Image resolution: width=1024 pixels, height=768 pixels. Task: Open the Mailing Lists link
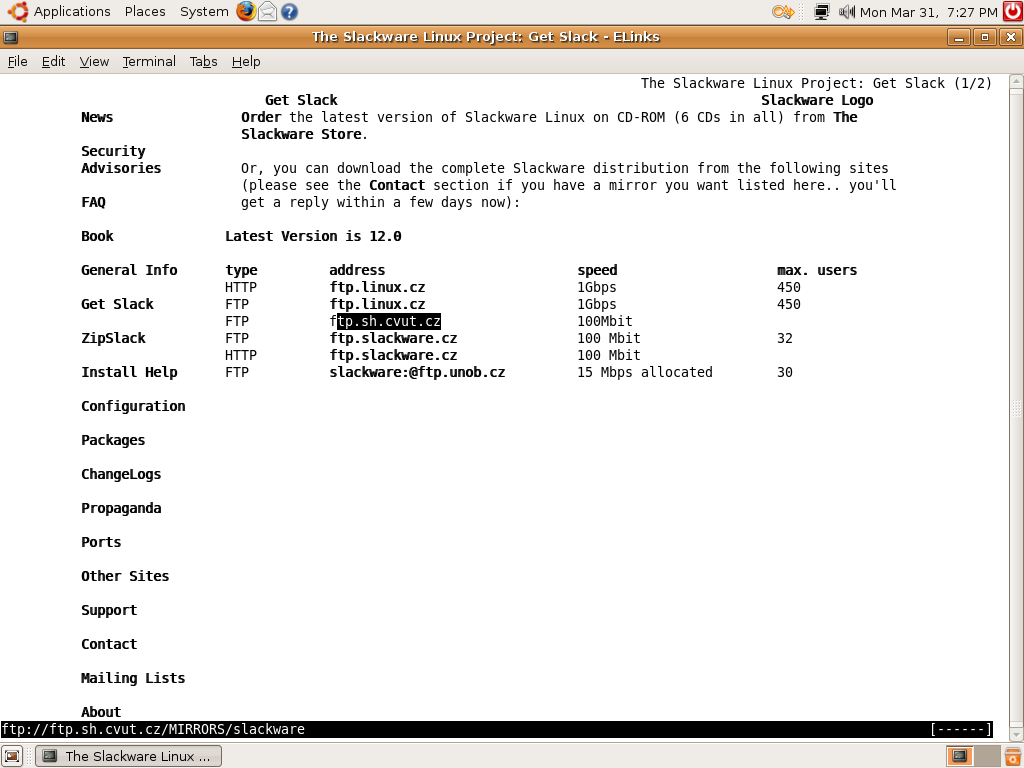click(x=133, y=678)
